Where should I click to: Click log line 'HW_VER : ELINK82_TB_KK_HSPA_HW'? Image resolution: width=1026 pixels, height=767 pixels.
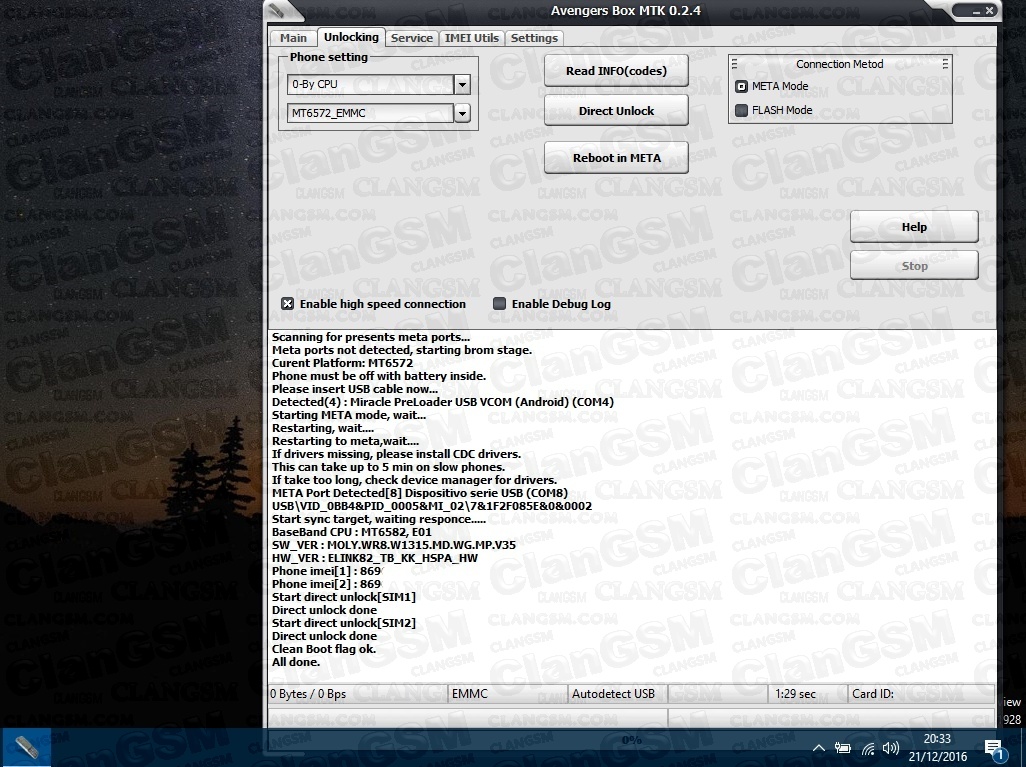[375, 558]
